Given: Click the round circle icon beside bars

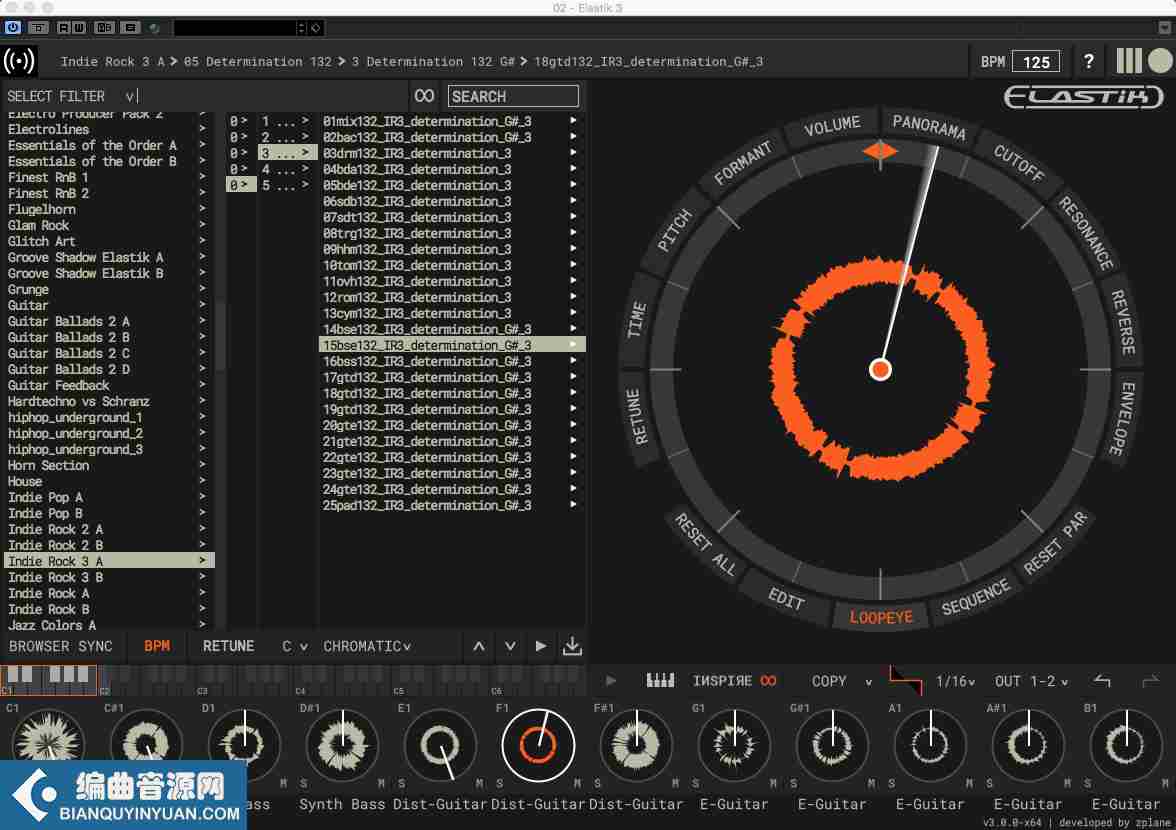Looking at the screenshot, I should coord(1160,61).
